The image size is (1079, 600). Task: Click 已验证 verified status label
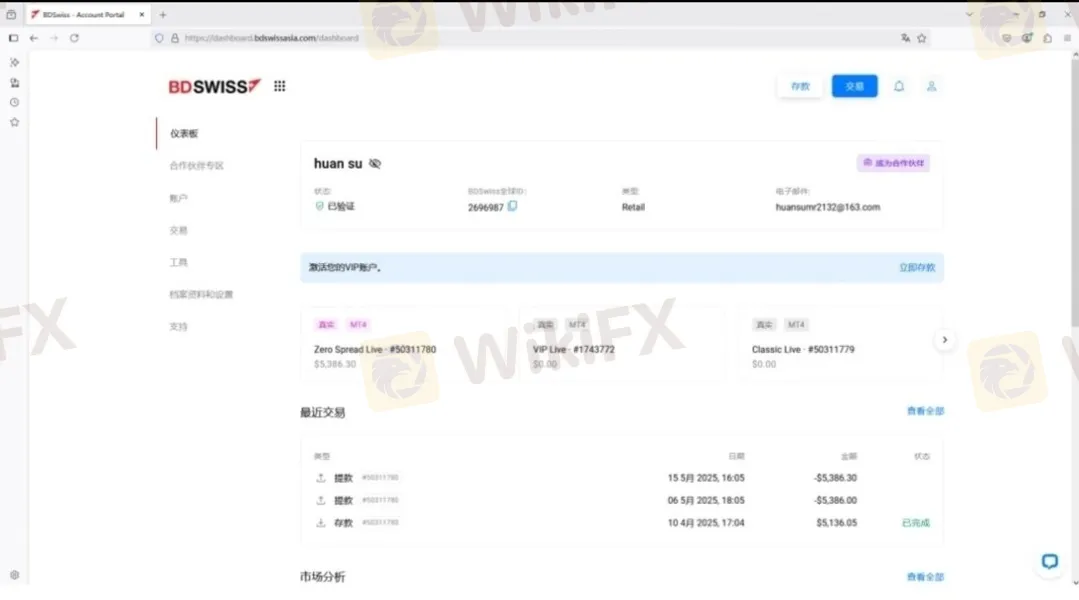(x=341, y=206)
